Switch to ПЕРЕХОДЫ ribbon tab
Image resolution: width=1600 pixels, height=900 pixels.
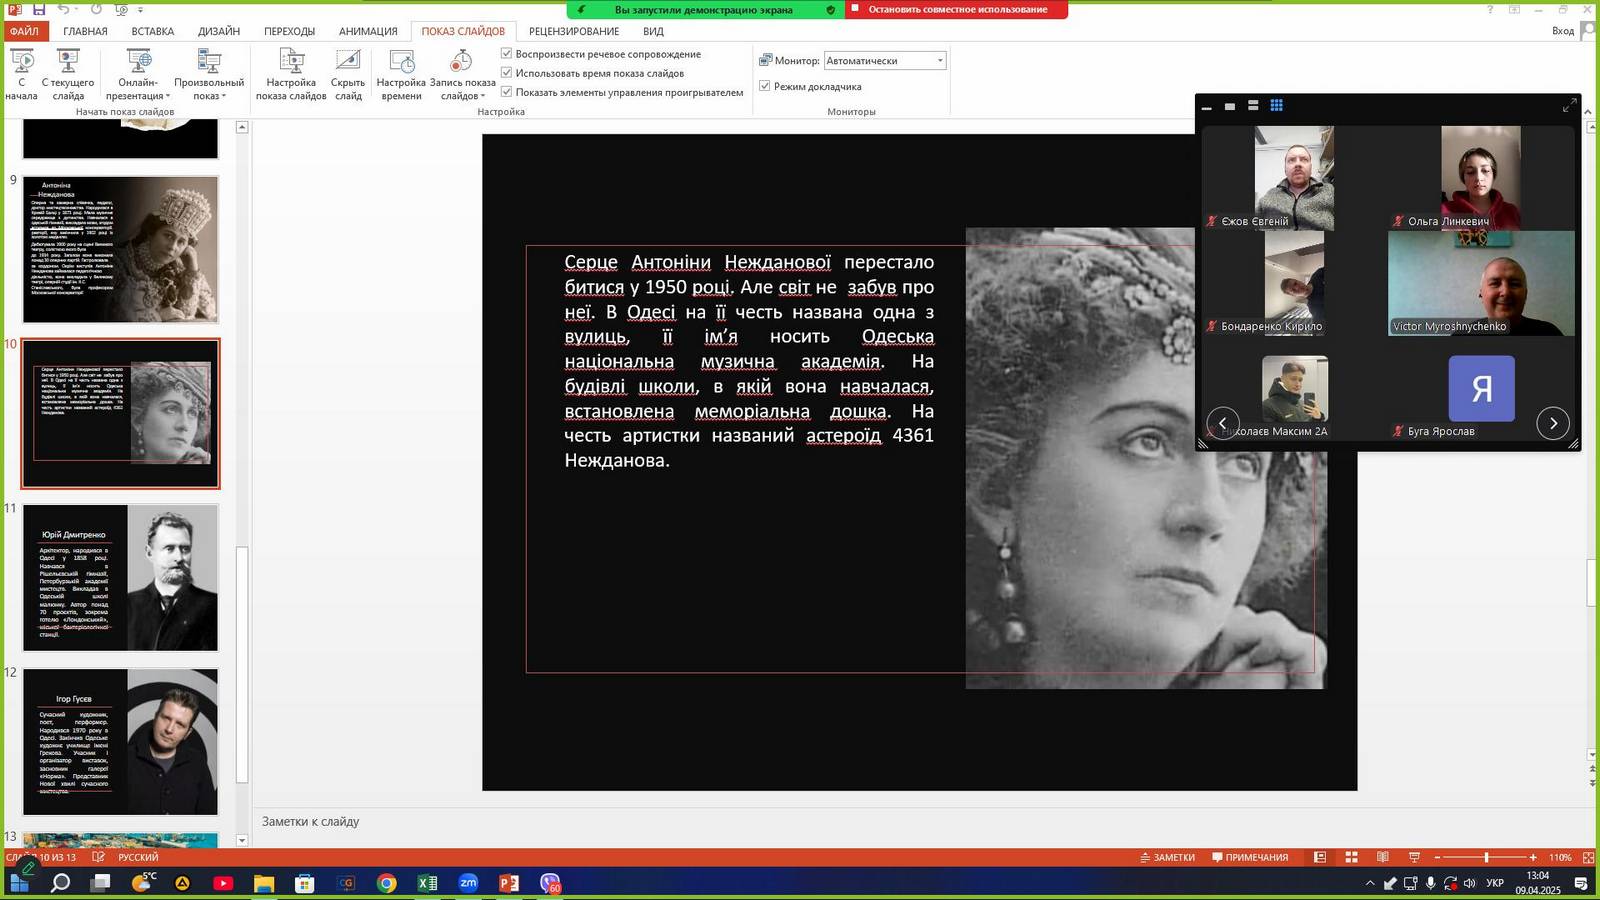[x=289, y=31]
